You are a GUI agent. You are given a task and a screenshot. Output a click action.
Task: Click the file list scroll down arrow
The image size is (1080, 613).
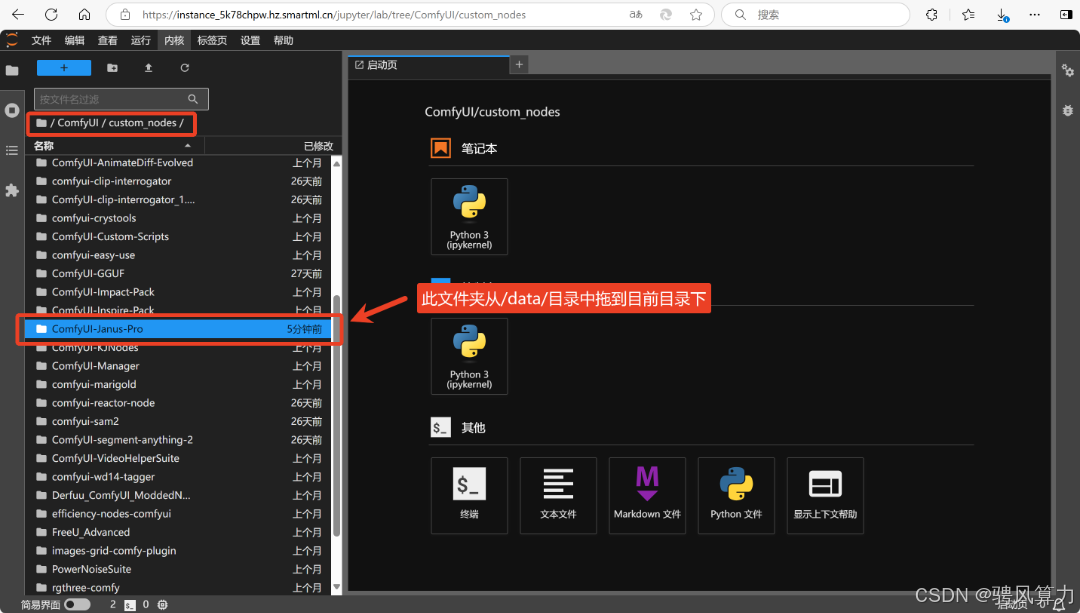tap(336, 588)
